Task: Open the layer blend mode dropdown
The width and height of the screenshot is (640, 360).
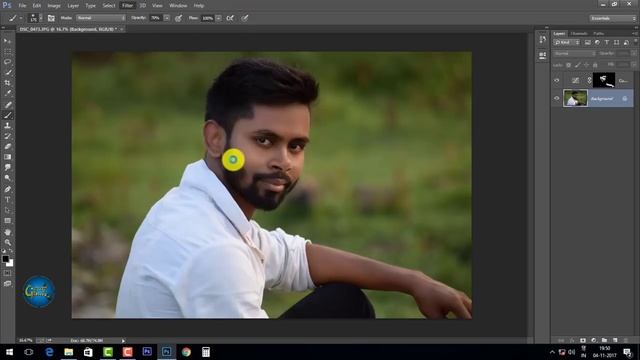Action: [574, 53]
